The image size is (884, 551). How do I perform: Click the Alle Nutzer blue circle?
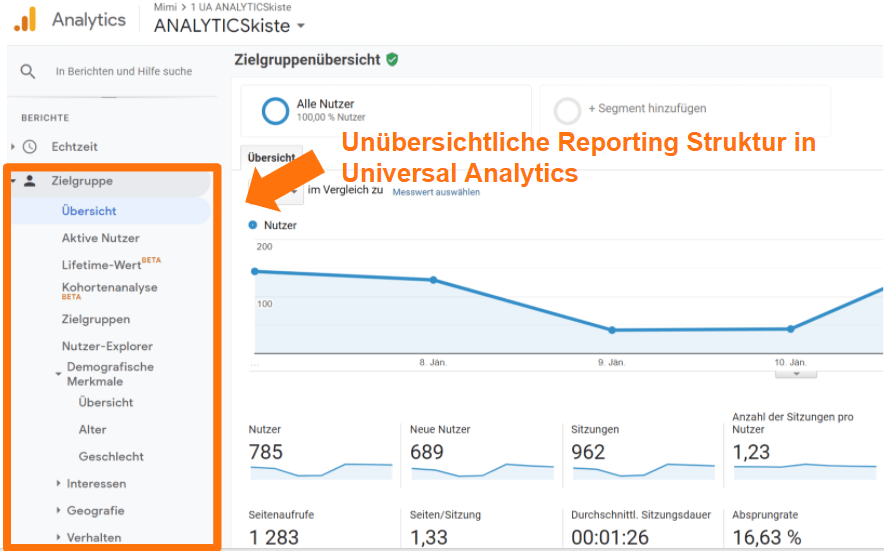(275, 111)
